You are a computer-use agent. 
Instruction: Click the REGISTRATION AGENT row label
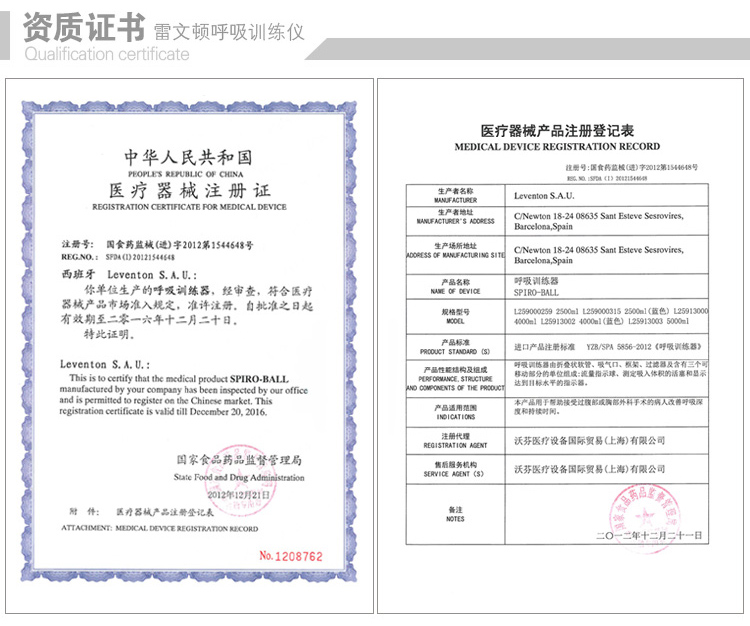(455, 441)
